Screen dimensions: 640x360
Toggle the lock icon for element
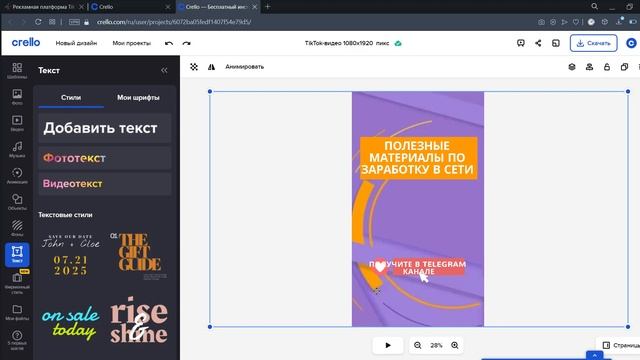click(607, 67)
